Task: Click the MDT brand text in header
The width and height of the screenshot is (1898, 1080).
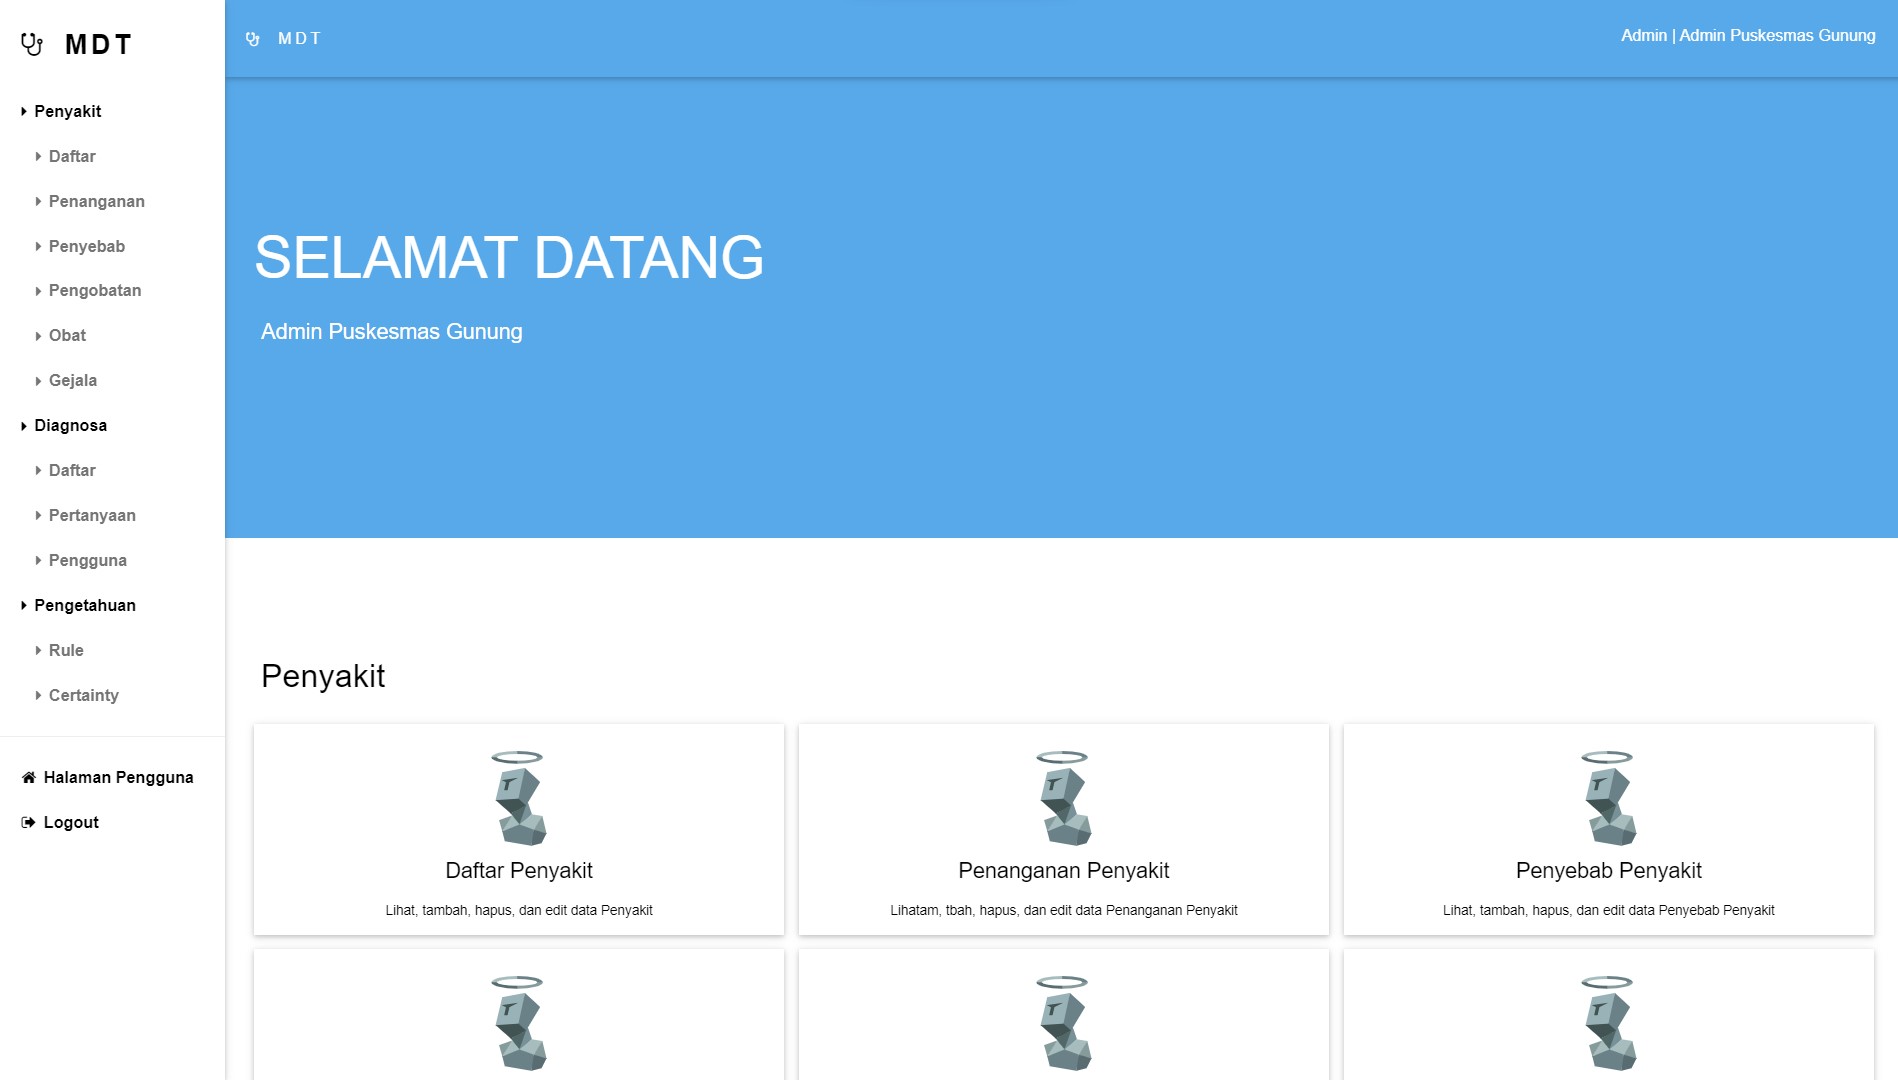Action: [x=299, y=39]
